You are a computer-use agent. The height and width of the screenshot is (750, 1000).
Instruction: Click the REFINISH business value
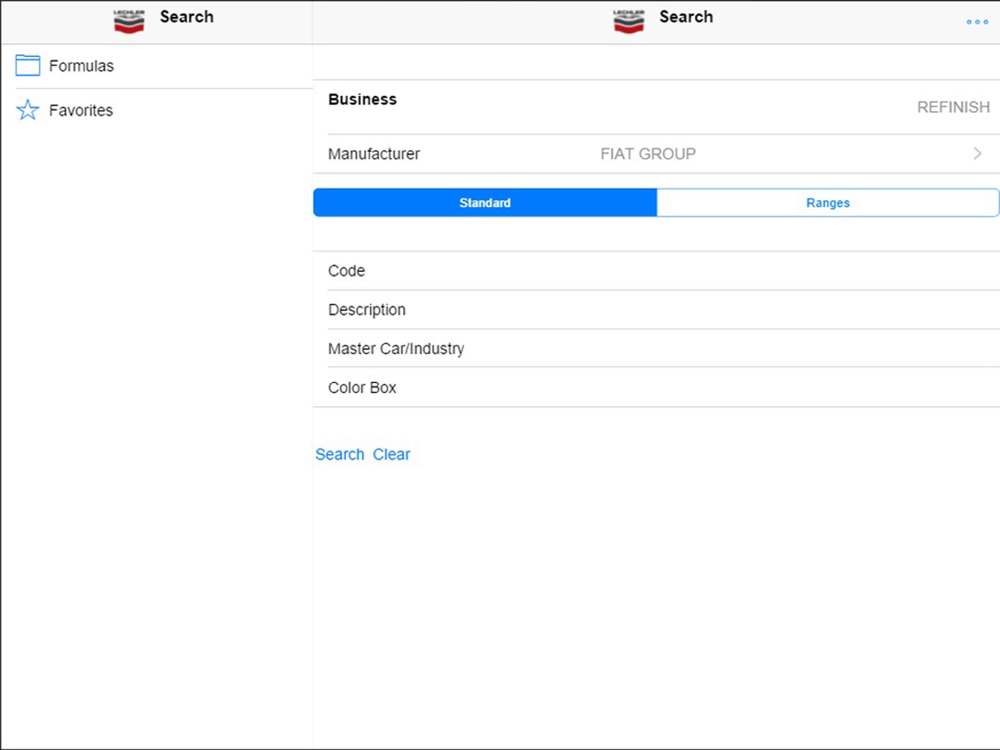[x=953, y=107]
